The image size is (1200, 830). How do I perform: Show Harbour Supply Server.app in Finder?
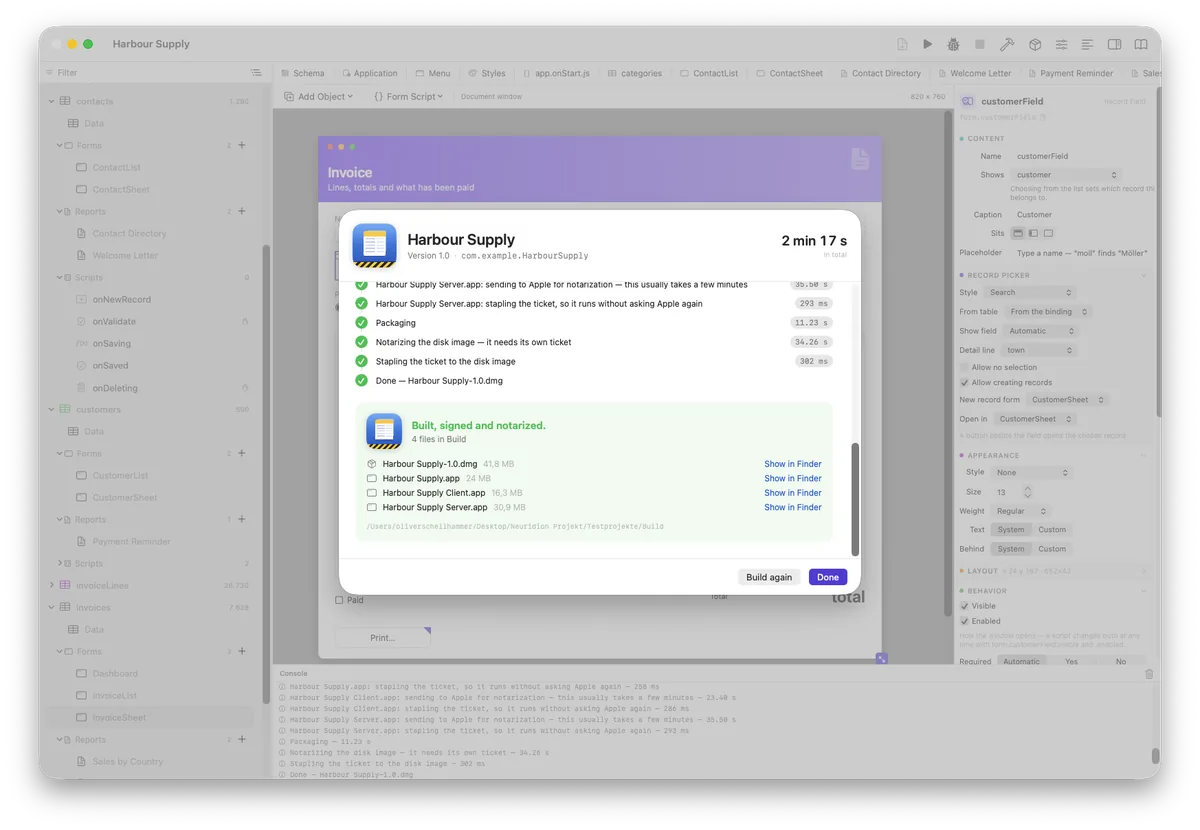[793, 507]
